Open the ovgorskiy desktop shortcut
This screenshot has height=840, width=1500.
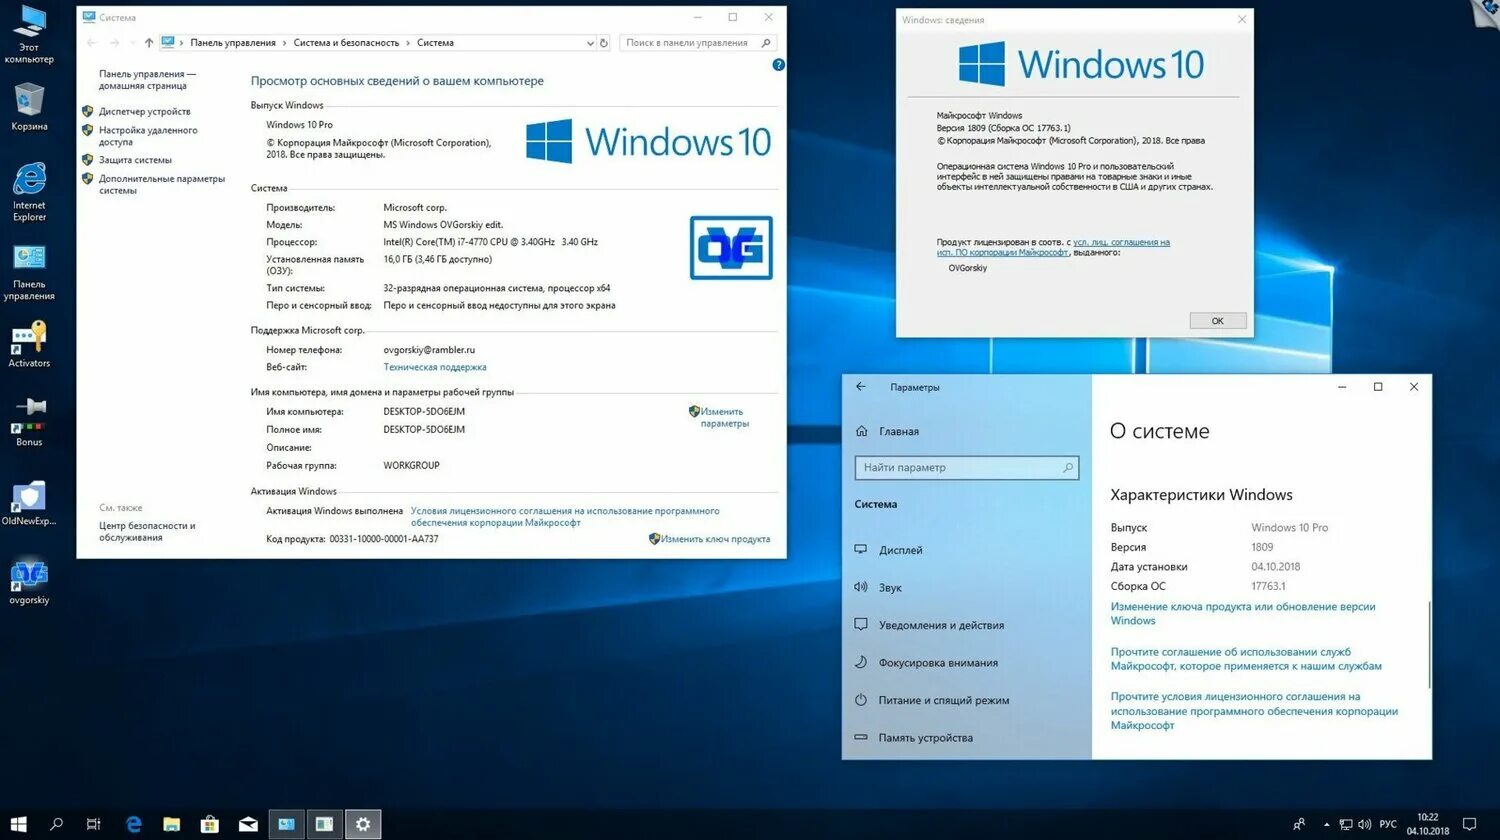[x=29, y=582]
